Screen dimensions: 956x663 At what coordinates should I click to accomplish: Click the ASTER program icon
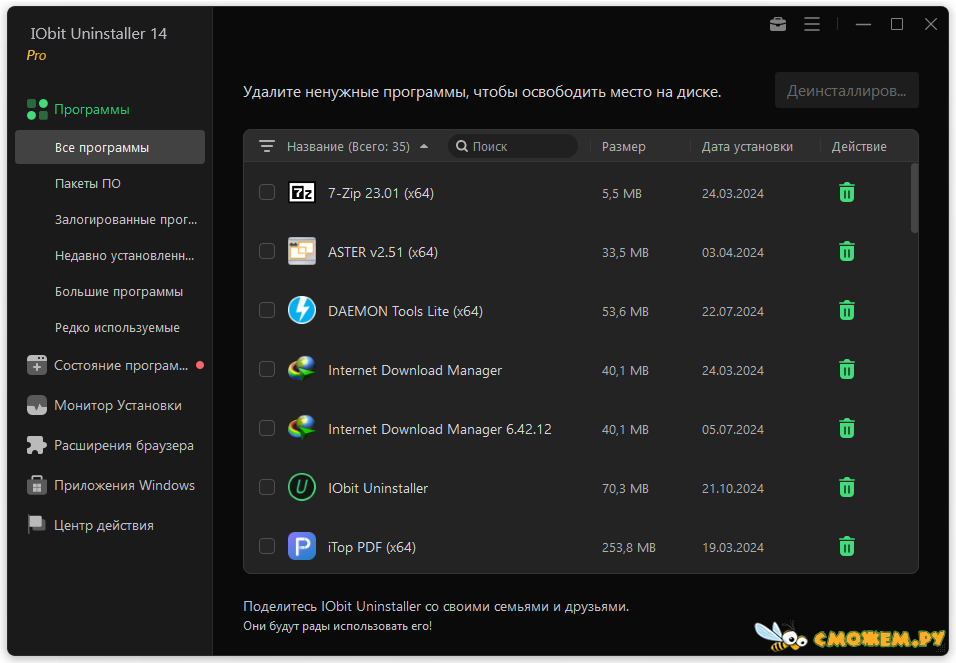302,251
